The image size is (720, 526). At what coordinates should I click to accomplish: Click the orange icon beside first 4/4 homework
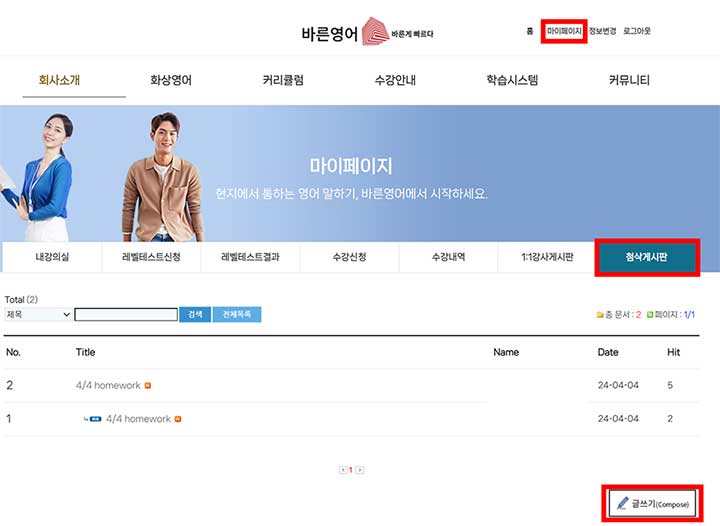point(148,386)
